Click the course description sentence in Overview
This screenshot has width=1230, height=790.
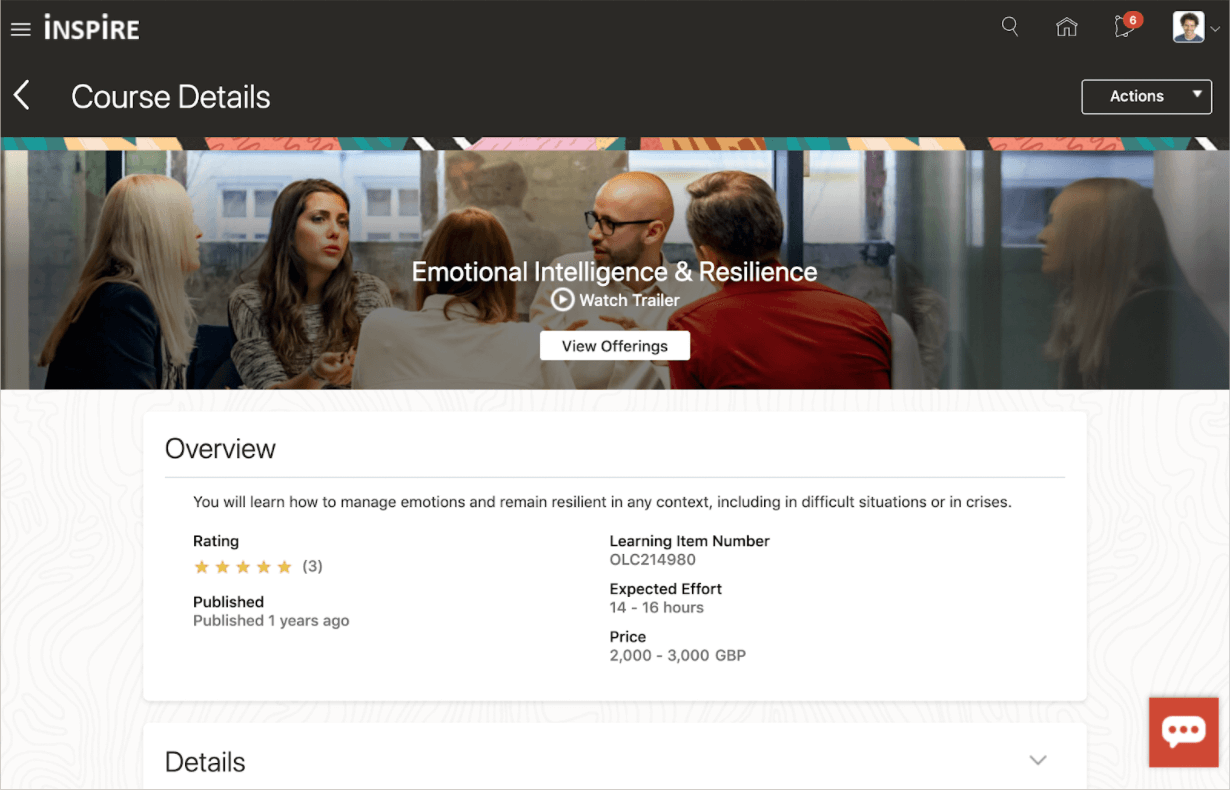click(602, 502)
